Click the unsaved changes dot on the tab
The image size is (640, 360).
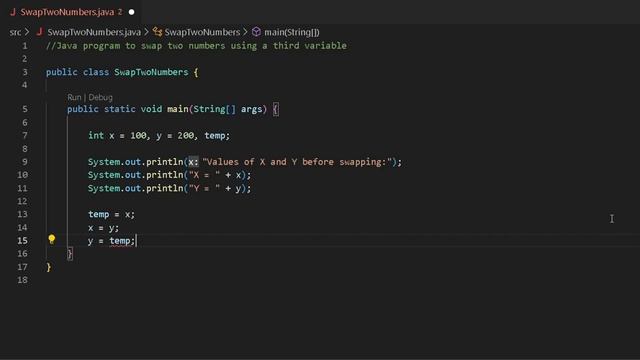pyautogui.click(x=131, y=12)
